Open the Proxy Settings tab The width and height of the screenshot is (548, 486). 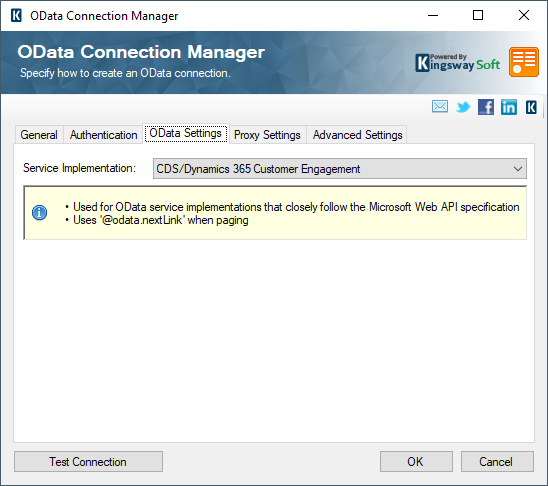point(267,135)
